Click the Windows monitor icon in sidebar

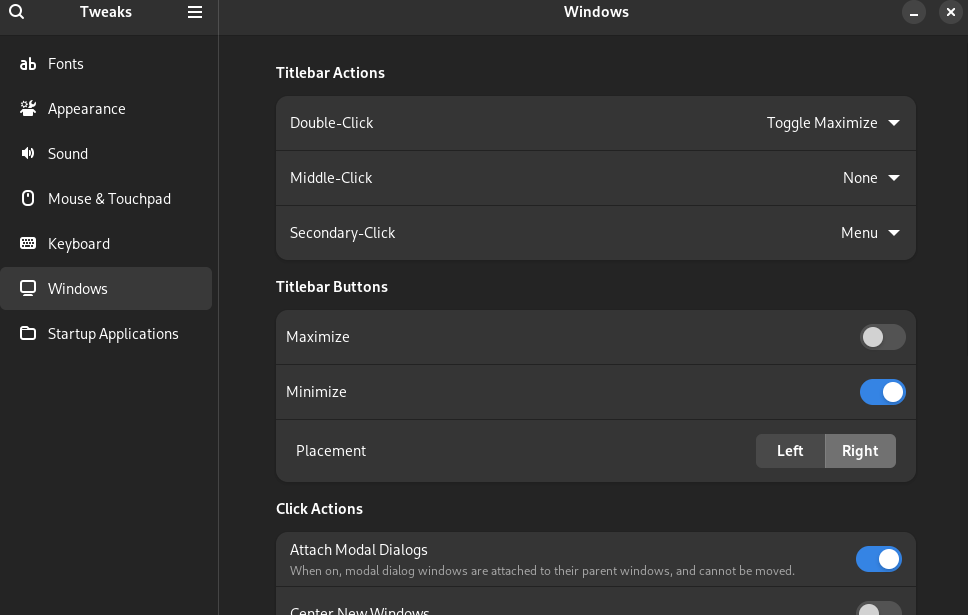point(28,288)
